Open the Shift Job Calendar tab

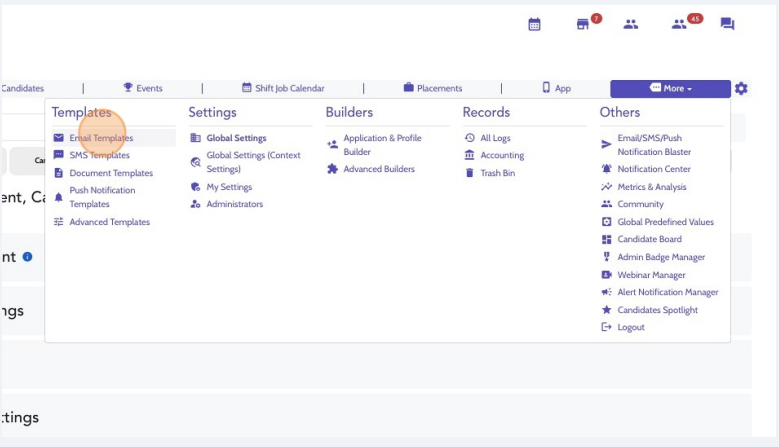(x=283, y=88)
